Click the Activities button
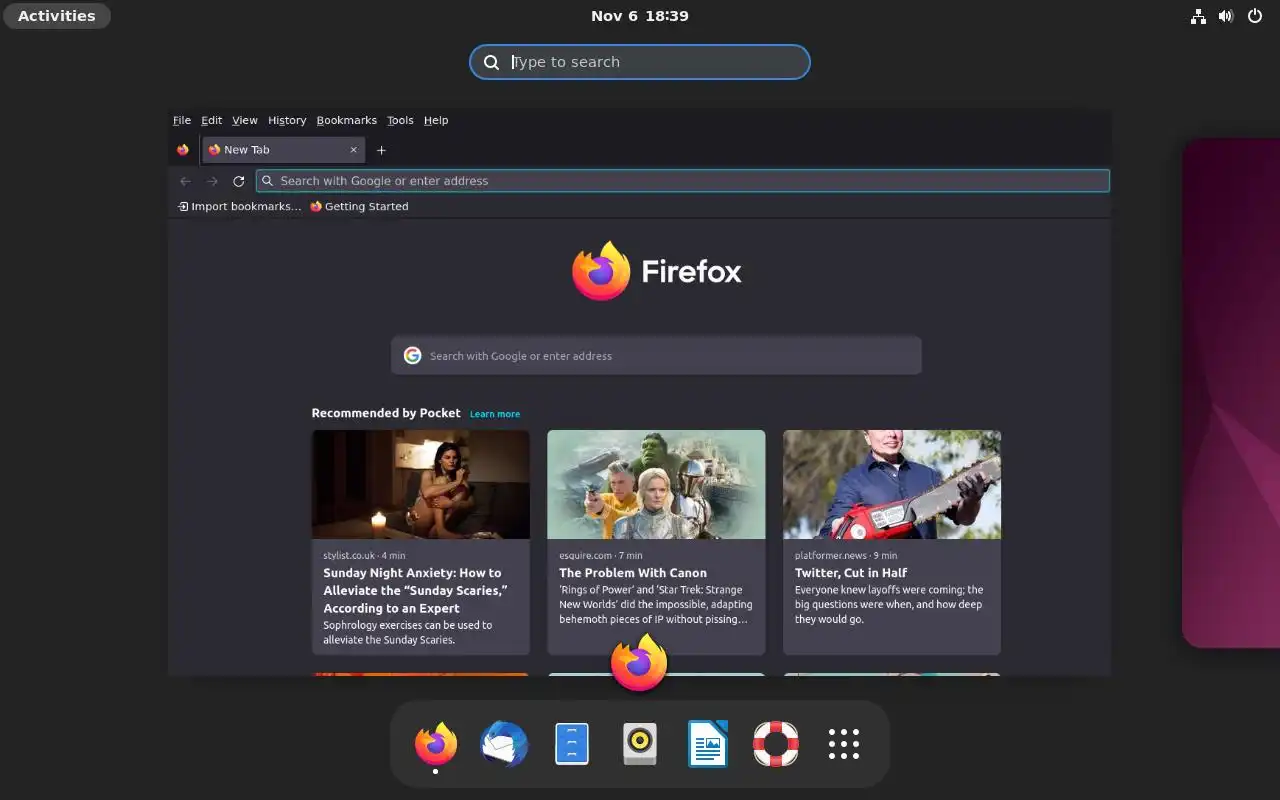Screen dimensions: 1280x800 pos(57,16)
